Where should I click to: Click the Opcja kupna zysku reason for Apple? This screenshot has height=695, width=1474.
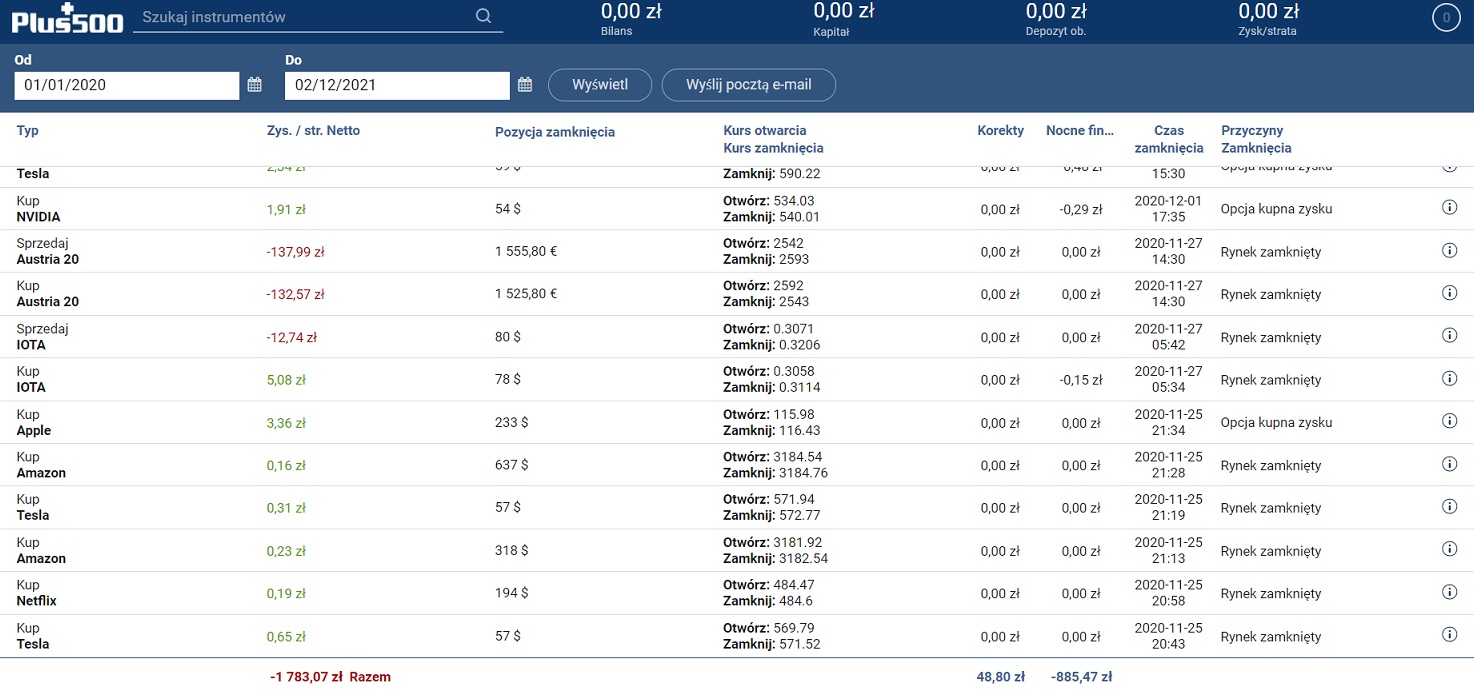coord(1277,422)
